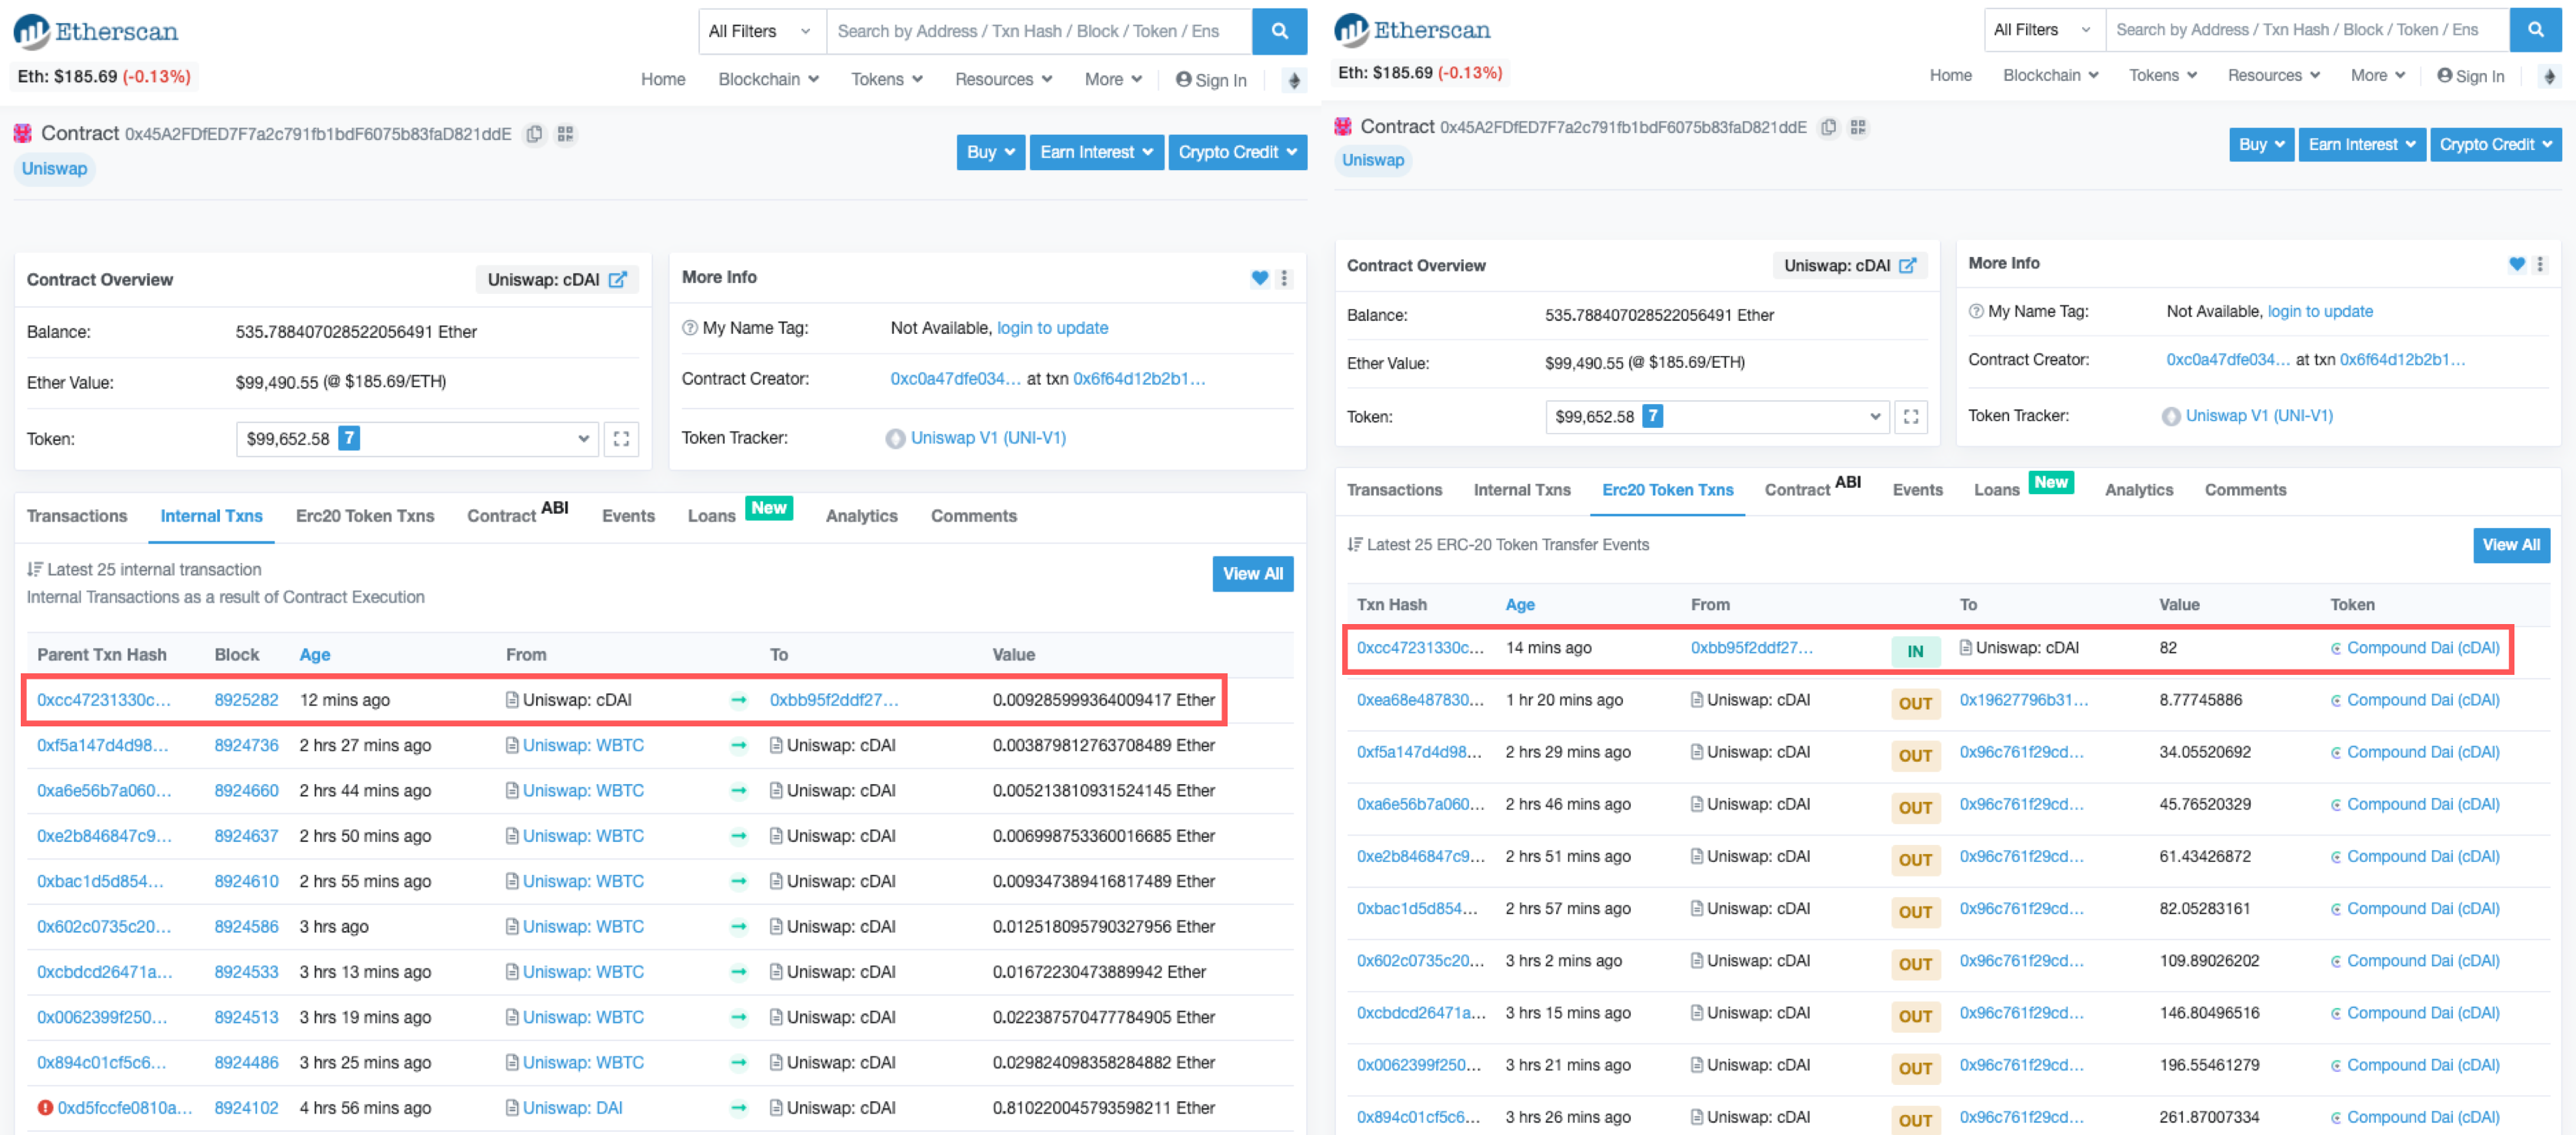
Task: Open the $99,652.58 token dropdown in right window
Action: (x=1717, y=417)
